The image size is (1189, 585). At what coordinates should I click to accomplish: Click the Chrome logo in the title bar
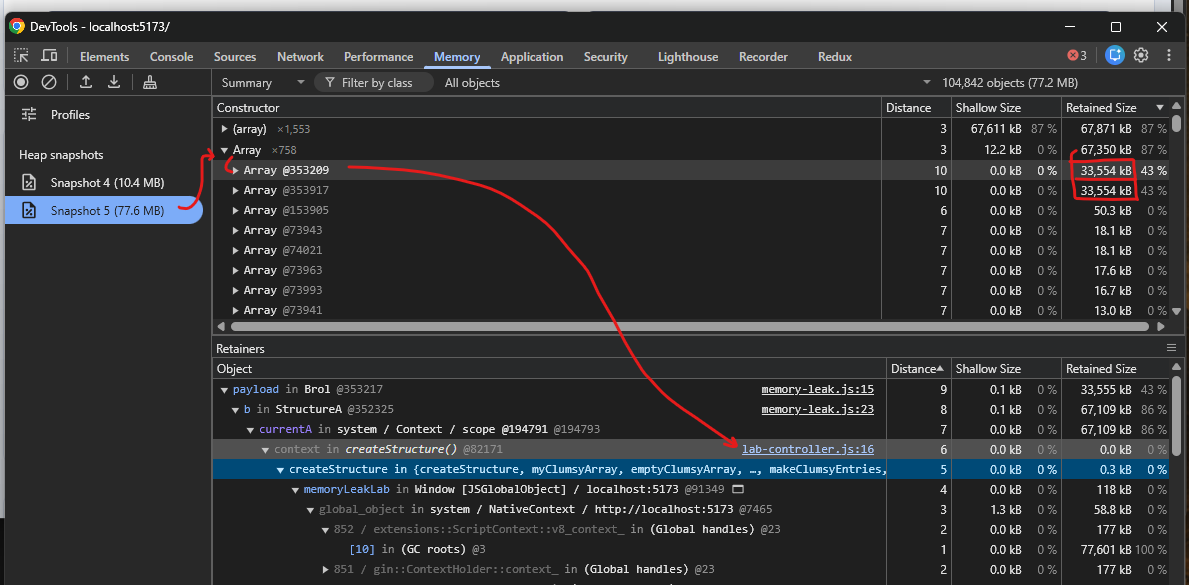[x=17, y=27]
